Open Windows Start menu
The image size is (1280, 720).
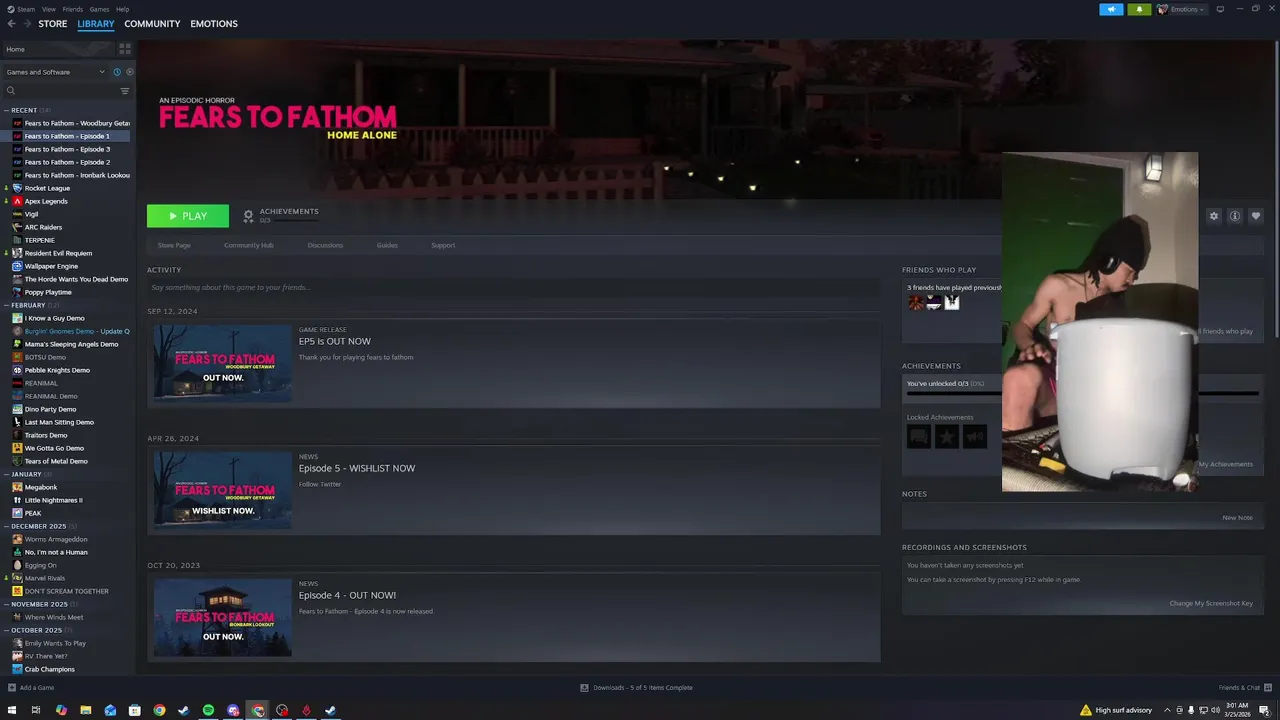coord(12,710)
